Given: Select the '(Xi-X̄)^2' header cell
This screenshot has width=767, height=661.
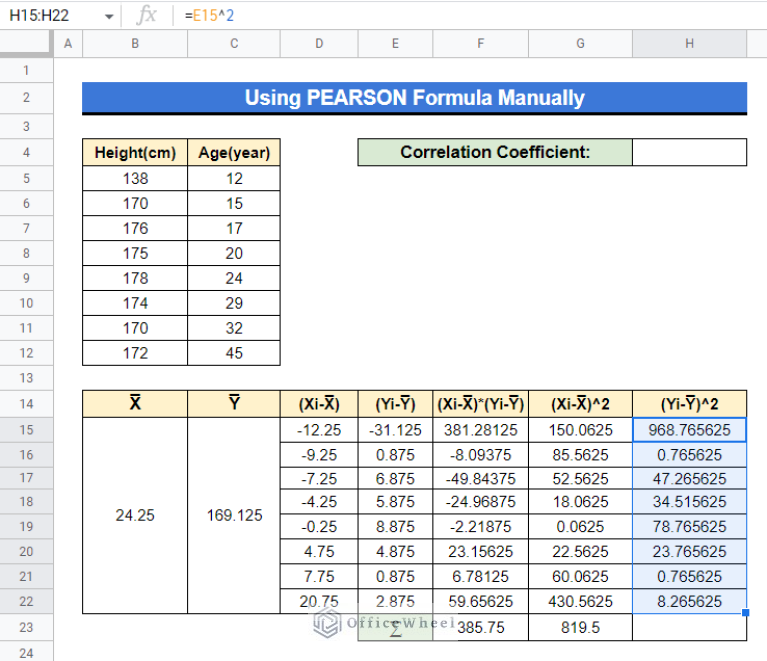Looking at the screenshot, I should (x=580, y=404).
